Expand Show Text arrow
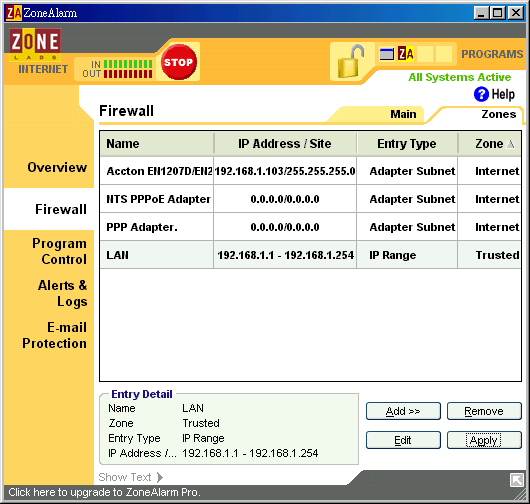The width and height of the screenshot is (530, 504). click(x=160, y=477)
